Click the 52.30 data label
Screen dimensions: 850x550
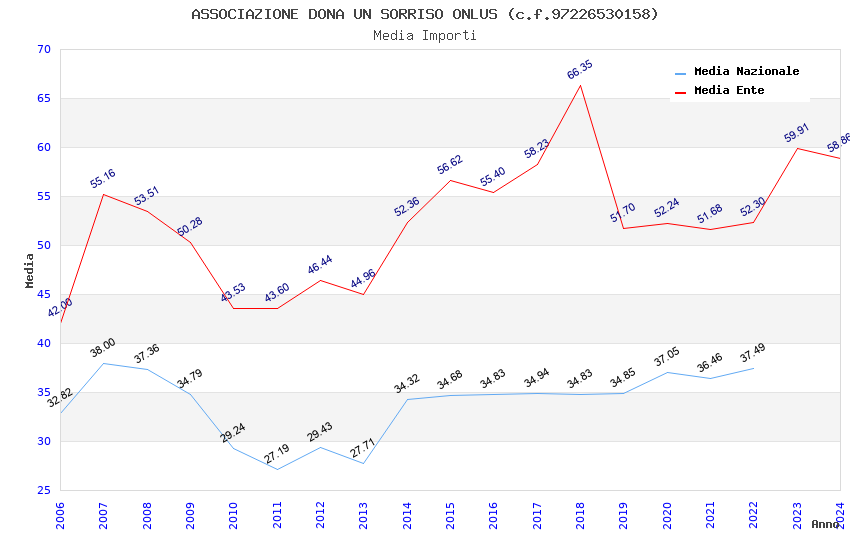(x=752, y=206)
